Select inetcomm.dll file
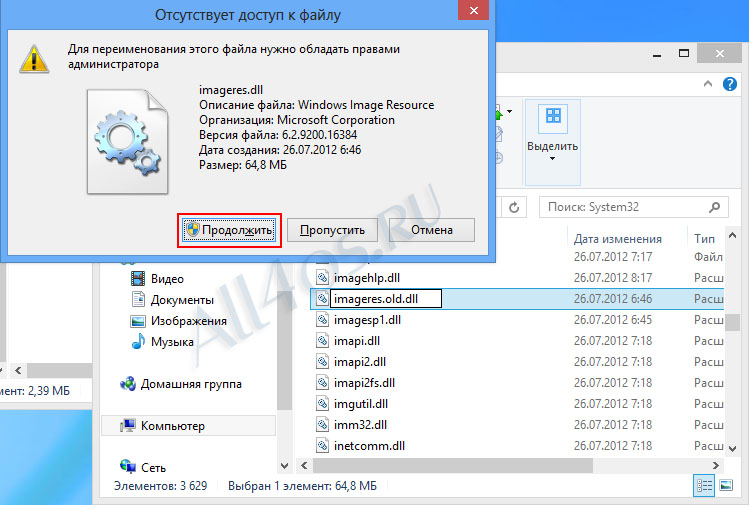 coord(369,446)
